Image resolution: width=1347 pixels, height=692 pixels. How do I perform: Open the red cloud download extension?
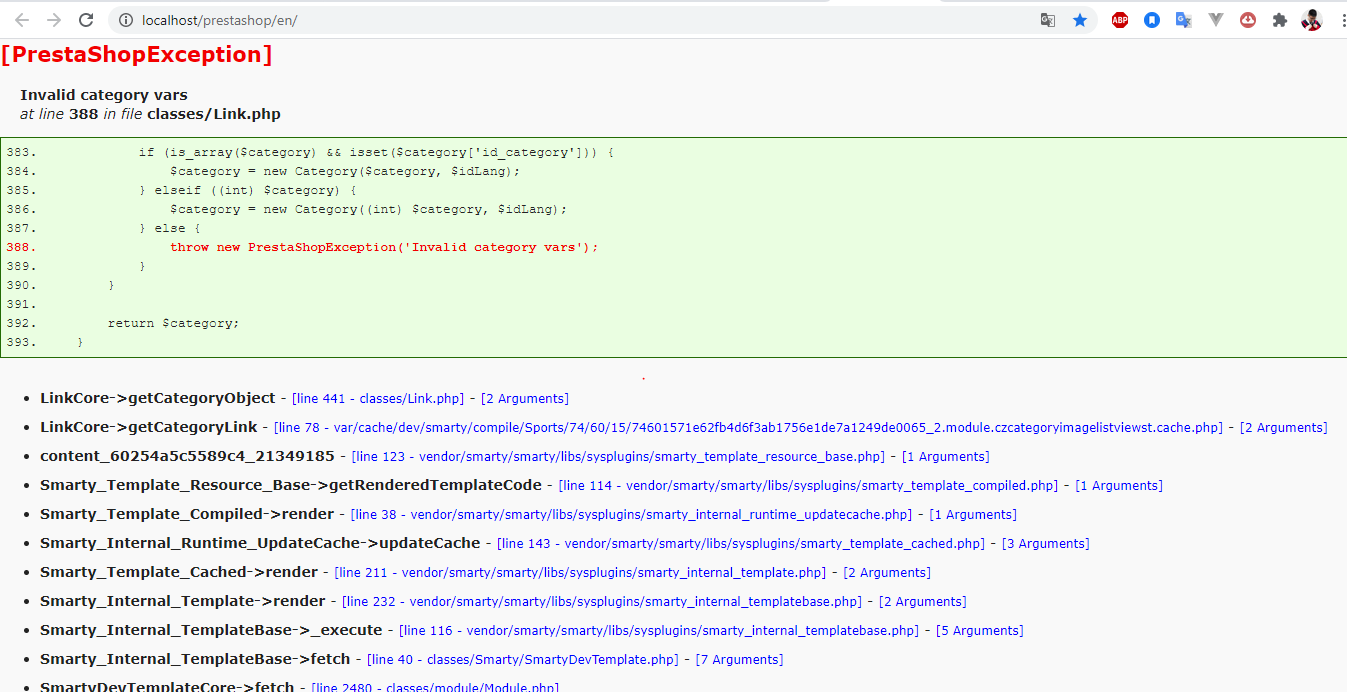[1248, 20]
